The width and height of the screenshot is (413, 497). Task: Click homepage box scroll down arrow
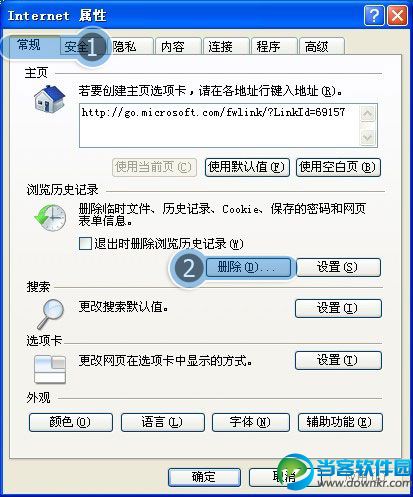(x=367, y=137)
